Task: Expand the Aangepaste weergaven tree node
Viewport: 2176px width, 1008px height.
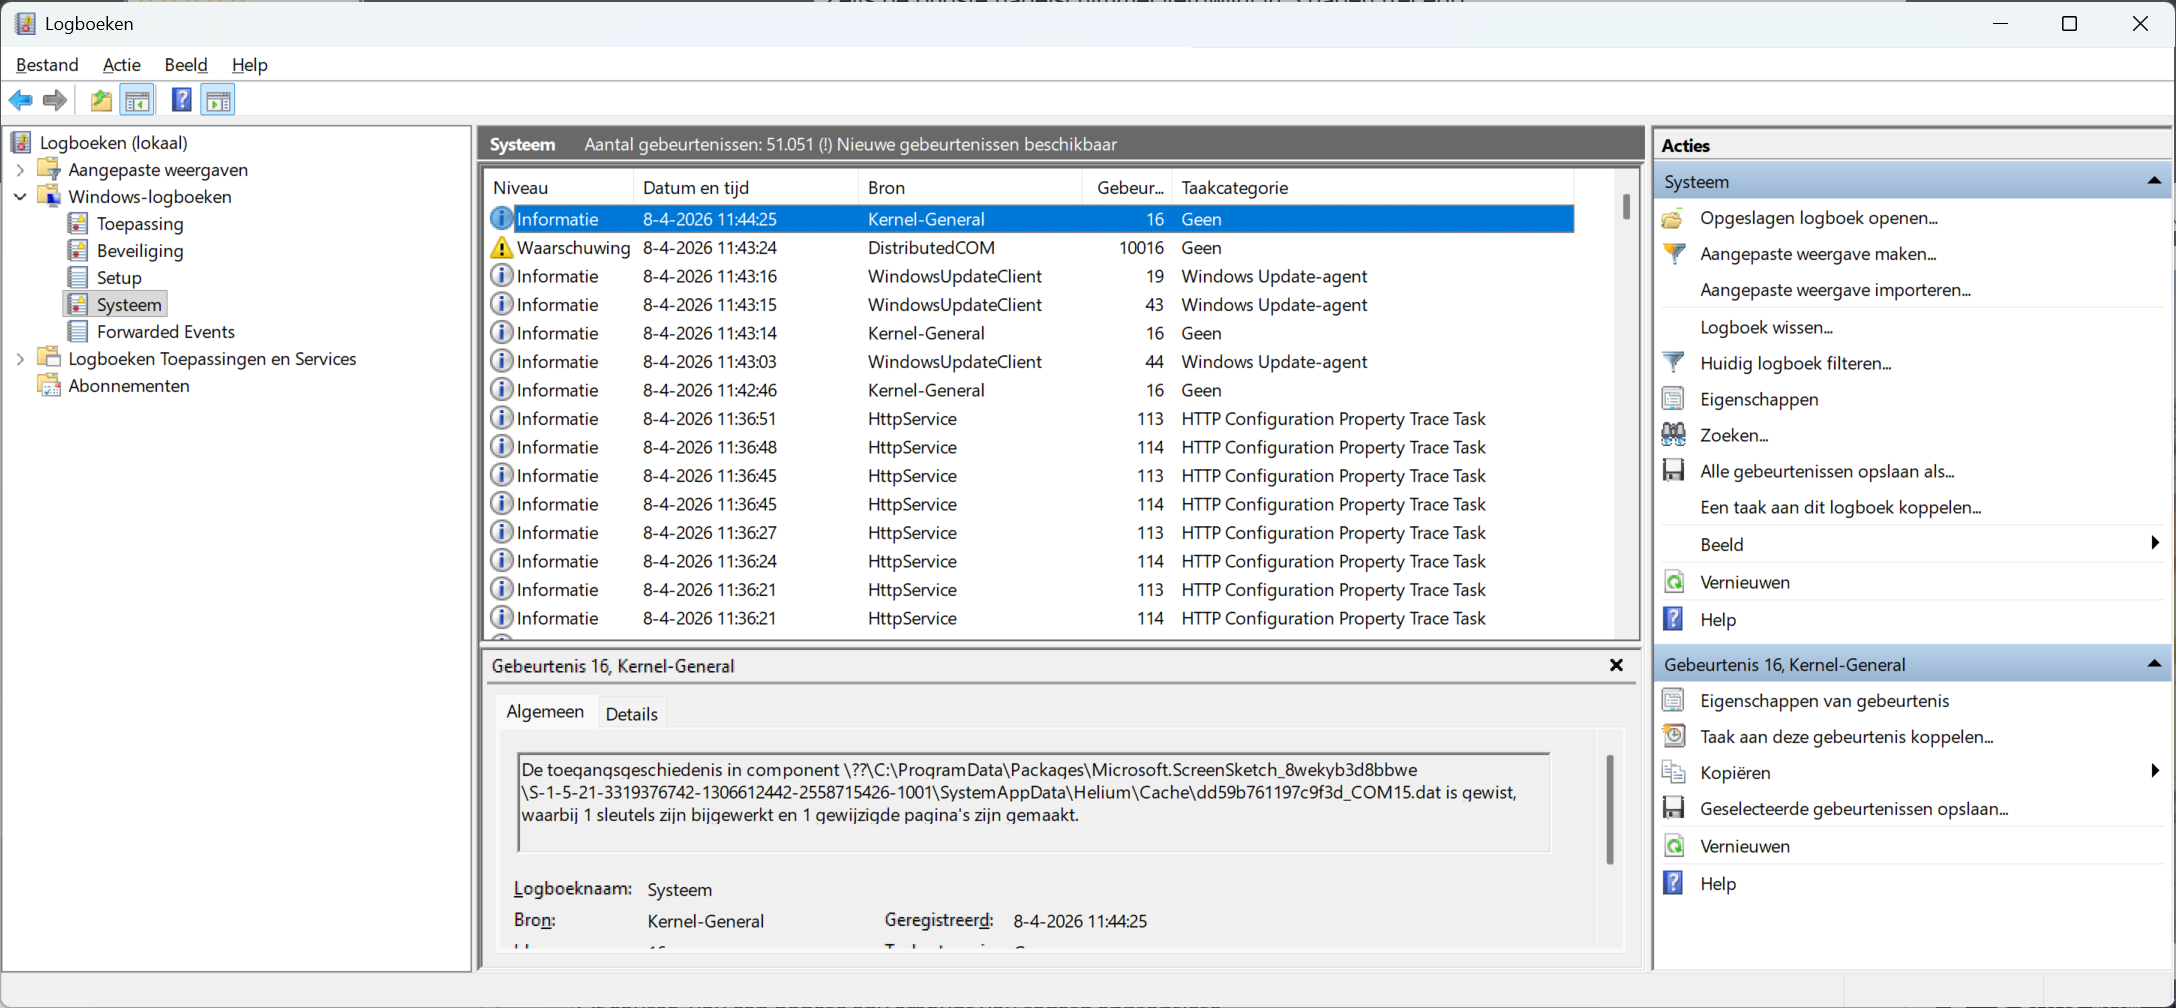Action: (x=20, y=170)
